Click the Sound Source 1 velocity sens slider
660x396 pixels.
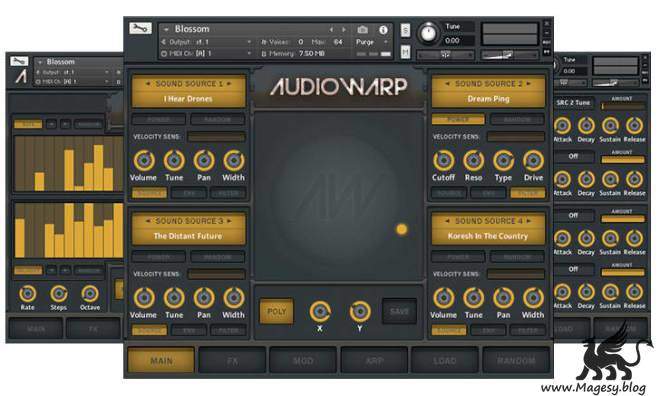[x=216, y=137]
